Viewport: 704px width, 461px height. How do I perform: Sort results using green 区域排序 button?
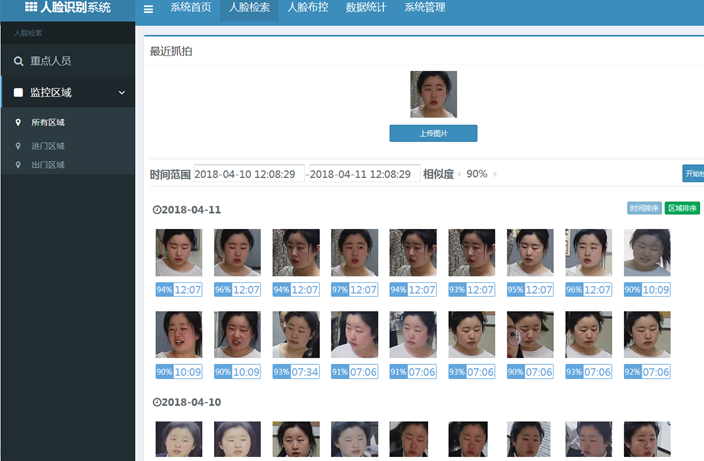682,209
